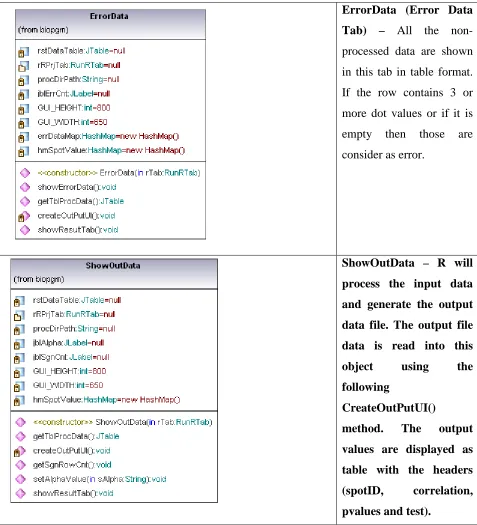Click the field icon next to errDataMap

point(23,137)
